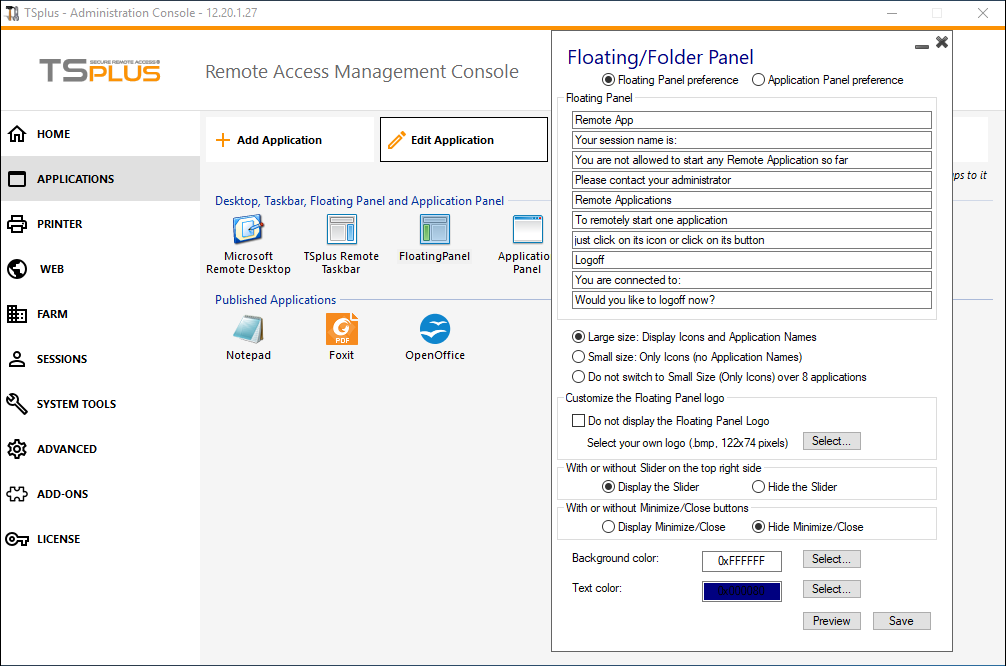1006x666 pixels.
Task: Select the TSplus Remote Taskbar icon
Action: tap(341, 230)
